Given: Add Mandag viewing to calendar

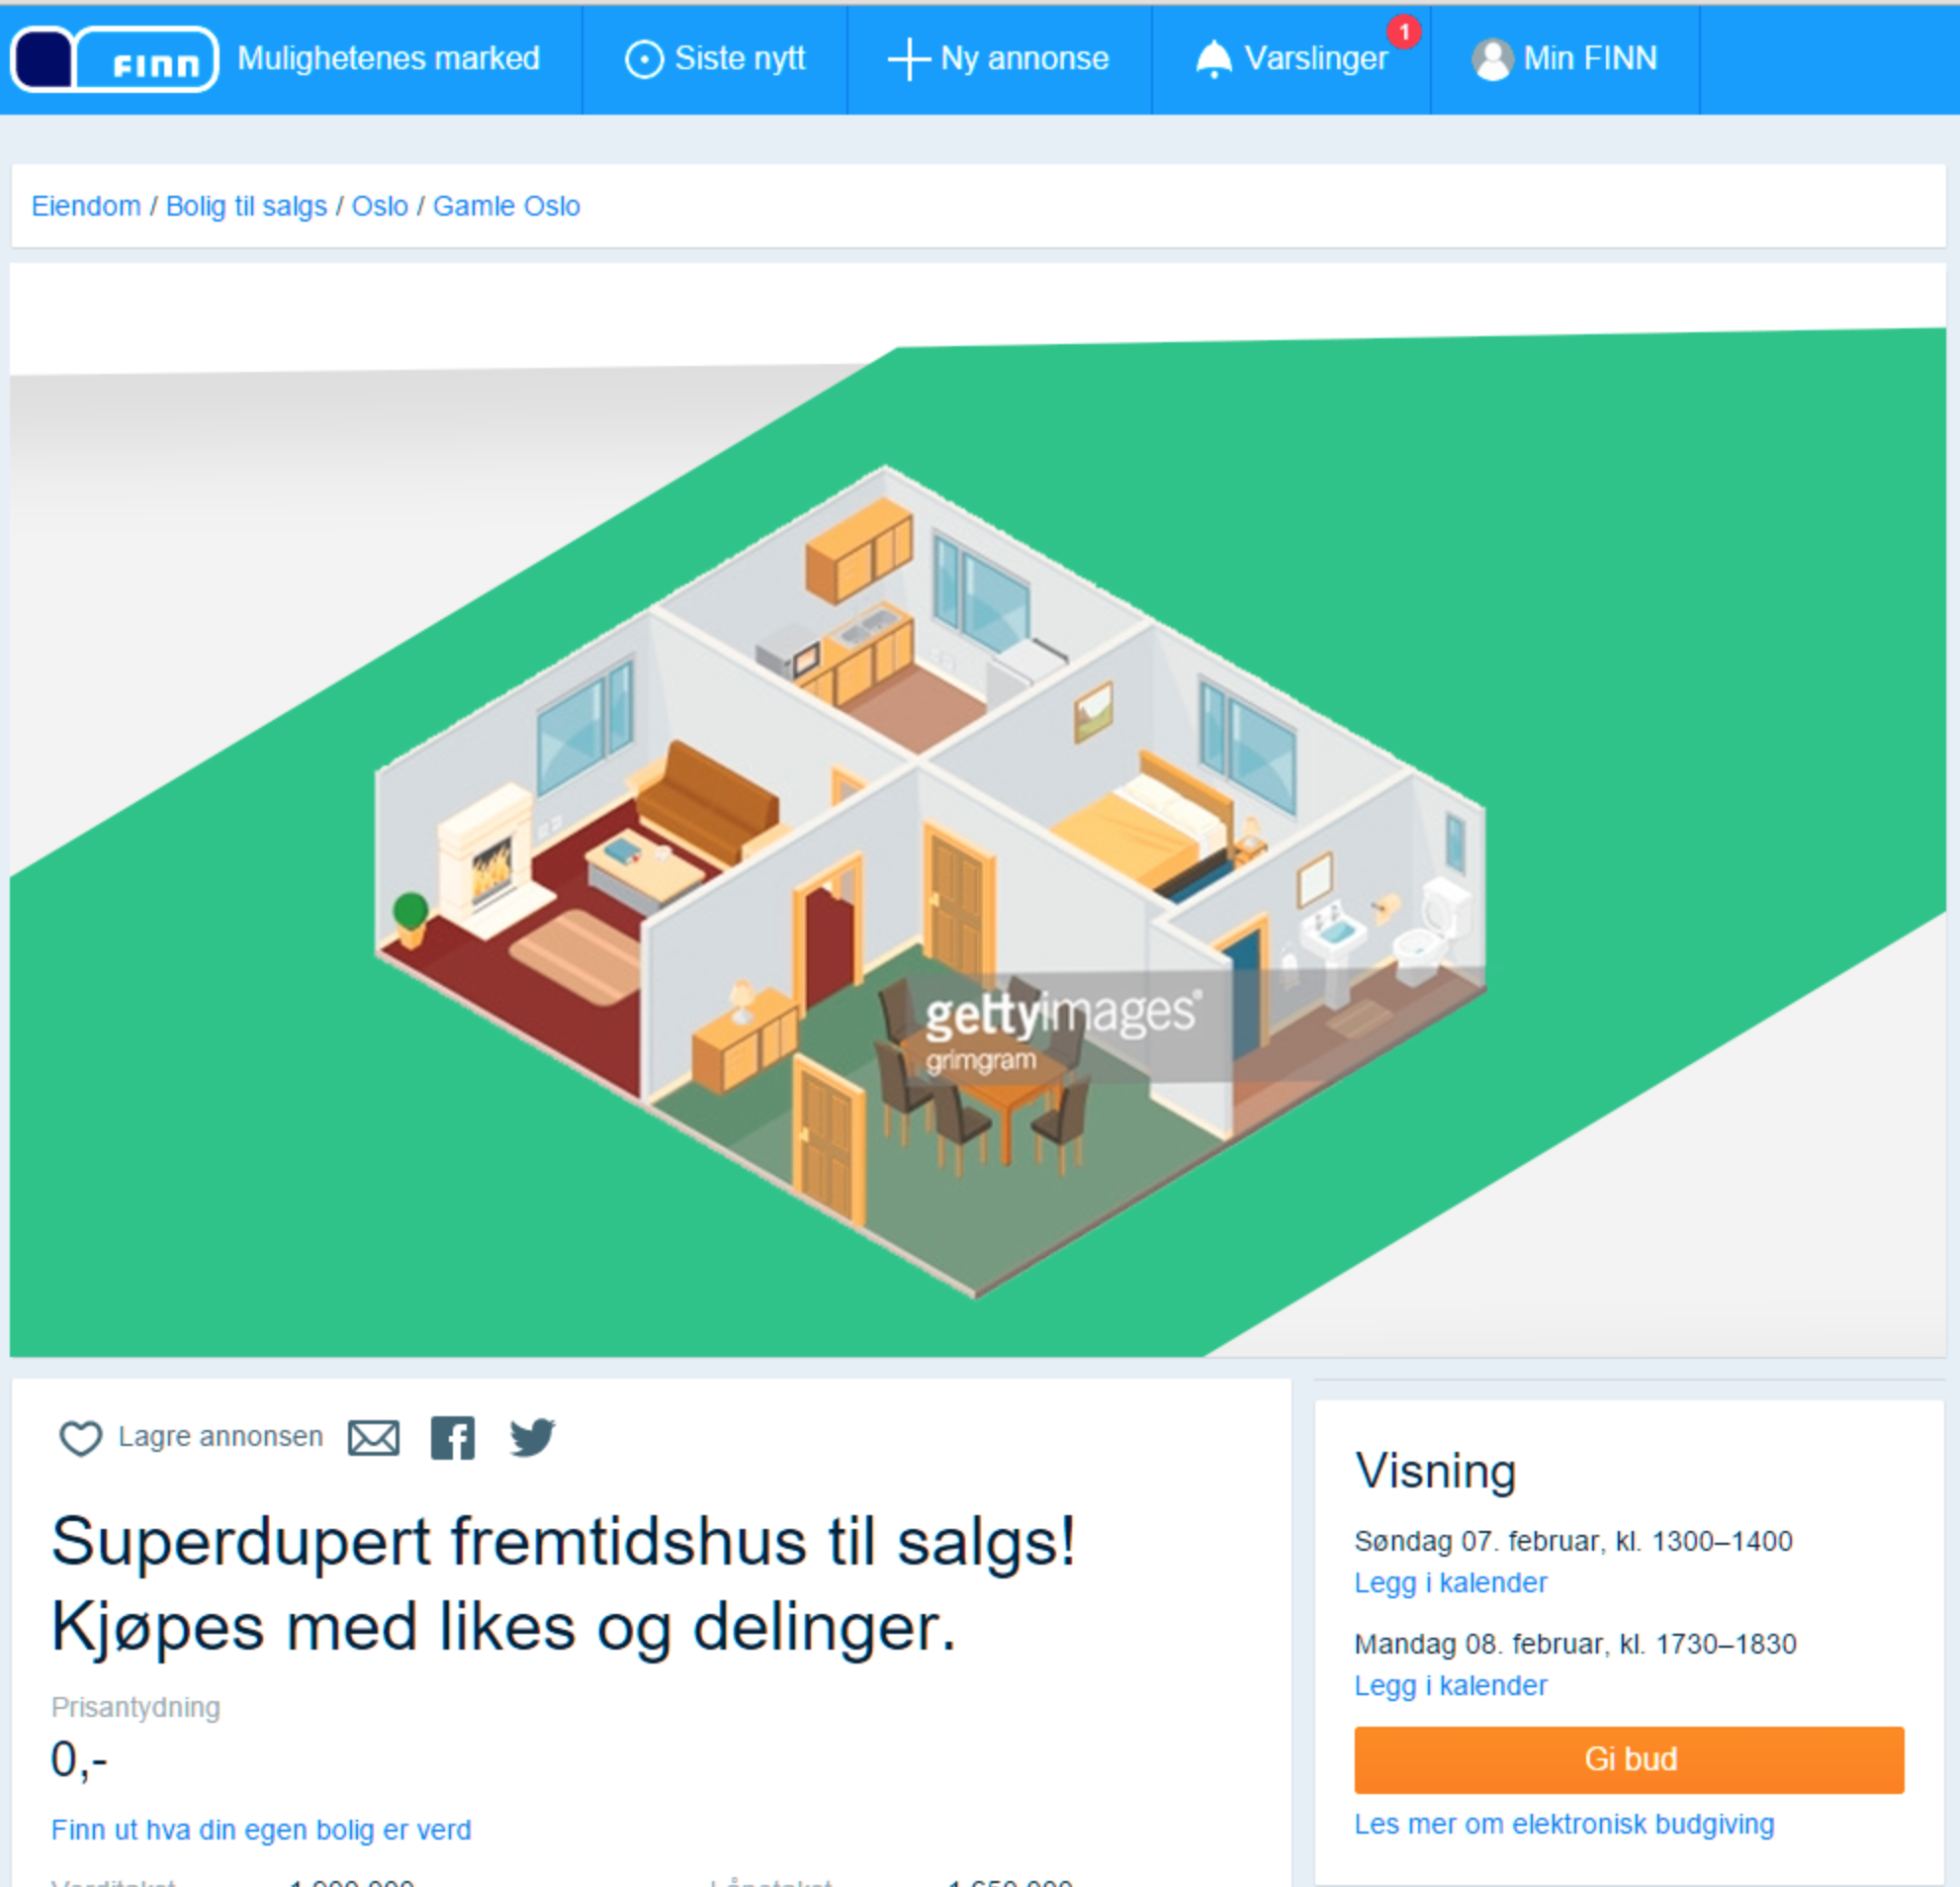Looking at the screenshot, I should [x=1450, y=1686].
